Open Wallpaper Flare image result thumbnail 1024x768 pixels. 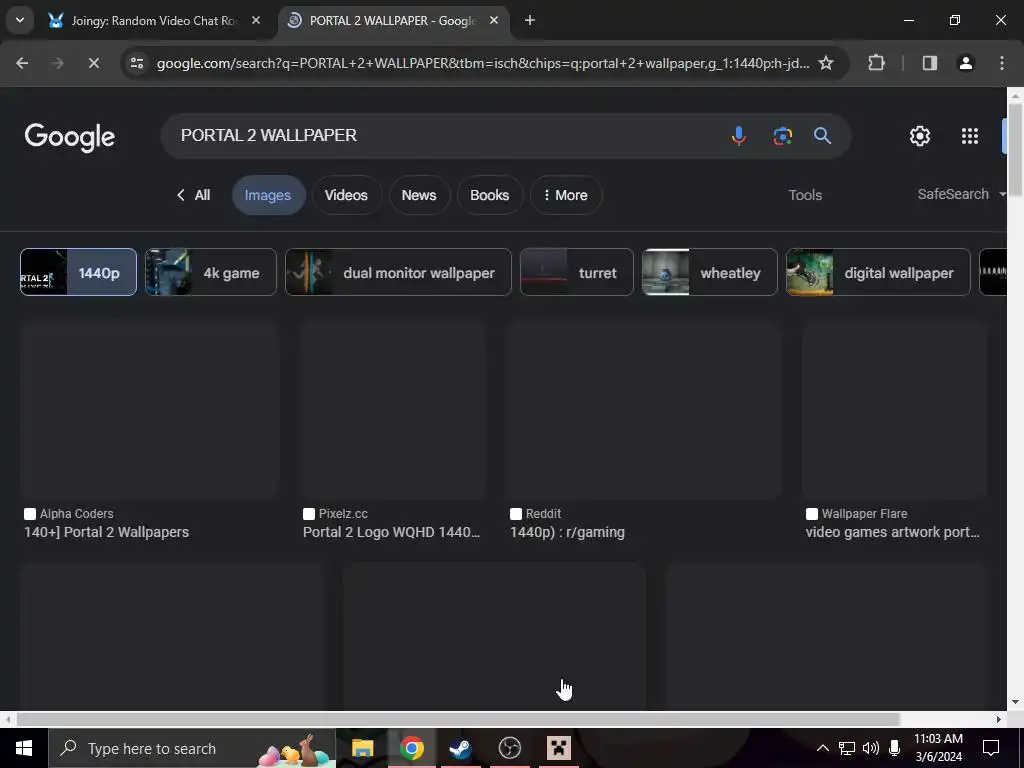[x=894, y=410]
